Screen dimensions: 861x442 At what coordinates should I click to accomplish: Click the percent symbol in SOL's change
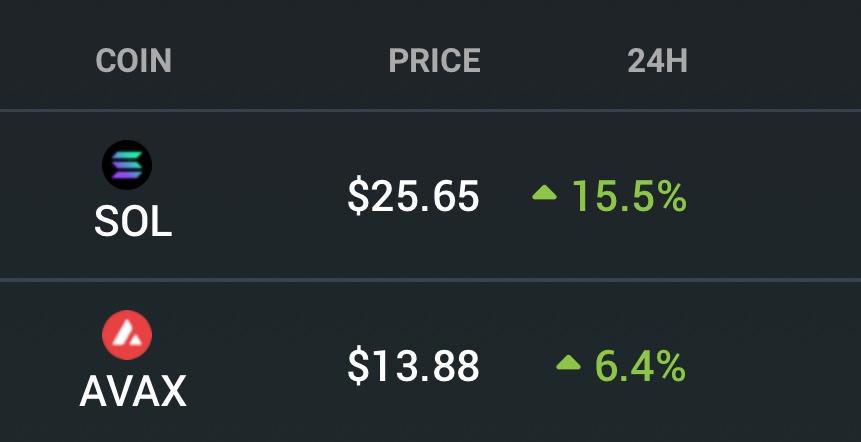(x=673, y=197)
